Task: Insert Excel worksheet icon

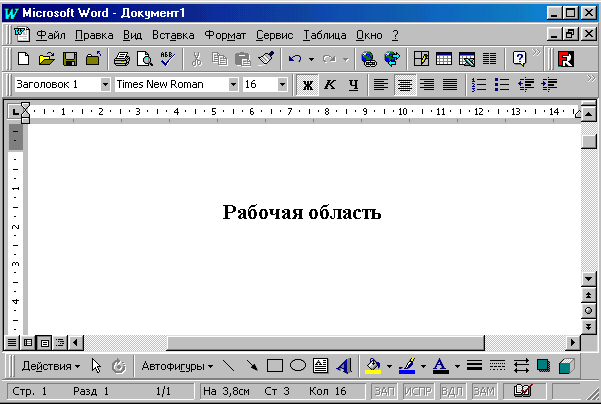Action: [x=467, y=59]
